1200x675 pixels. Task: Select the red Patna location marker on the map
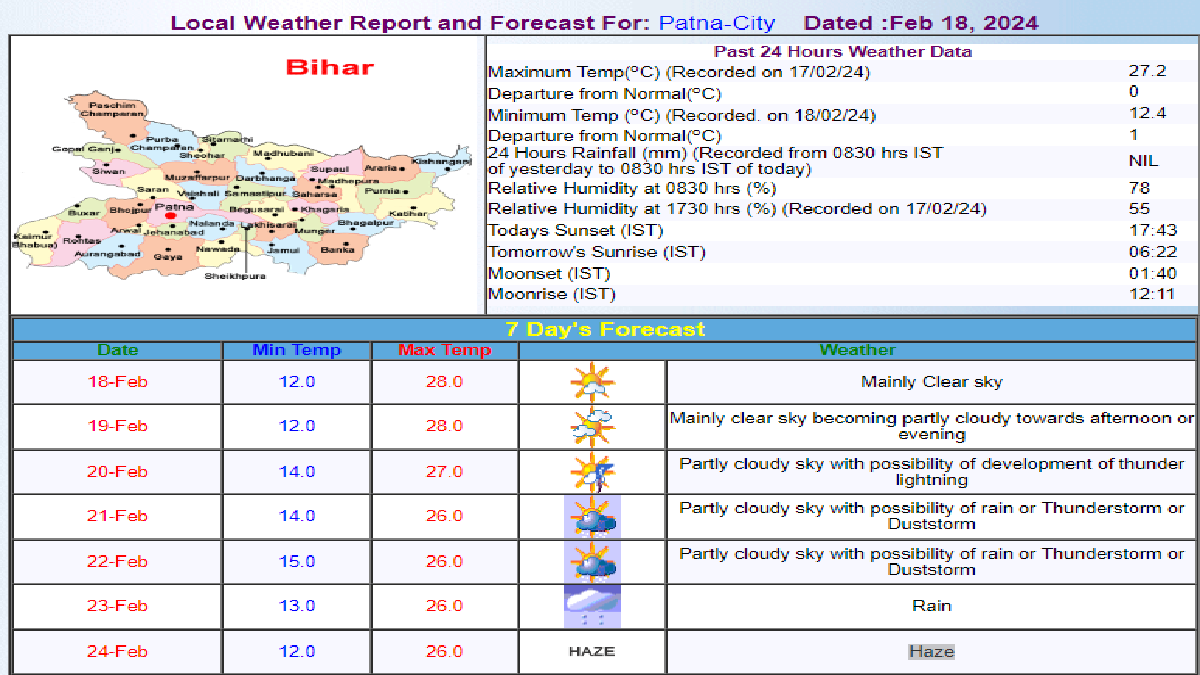(172, 214)
